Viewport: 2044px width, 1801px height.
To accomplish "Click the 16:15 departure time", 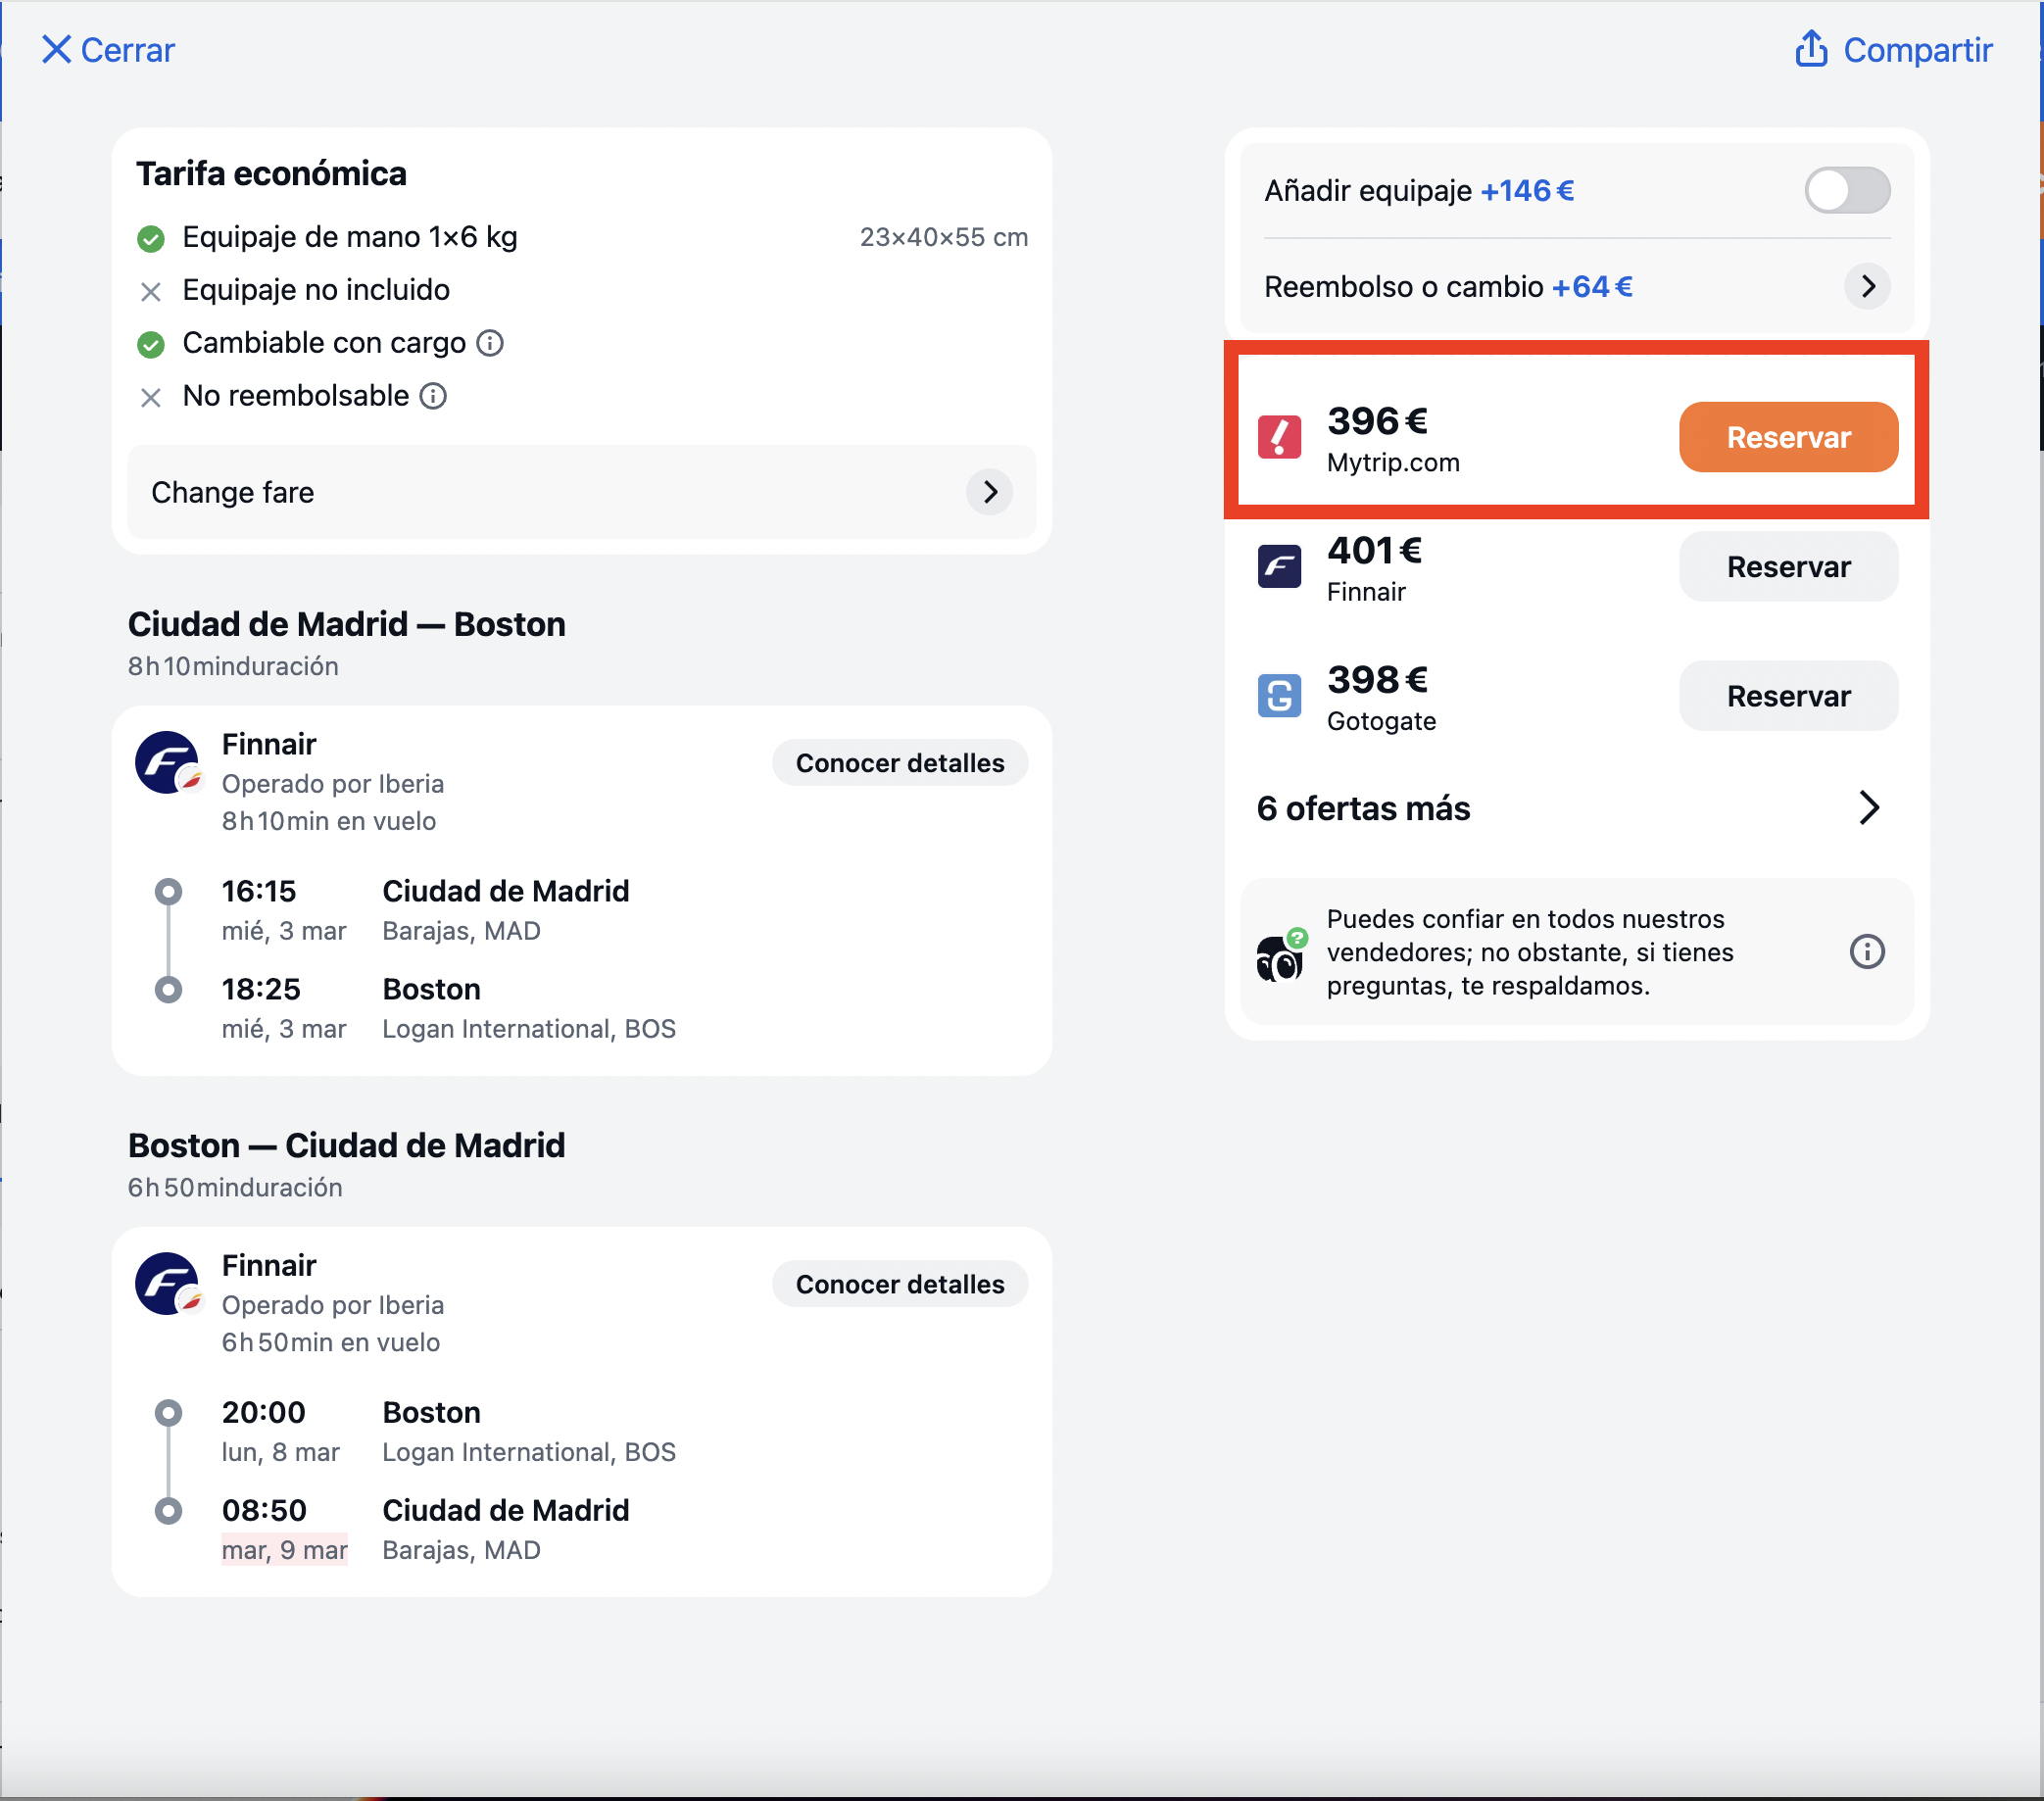I will (x=259, y=891).
